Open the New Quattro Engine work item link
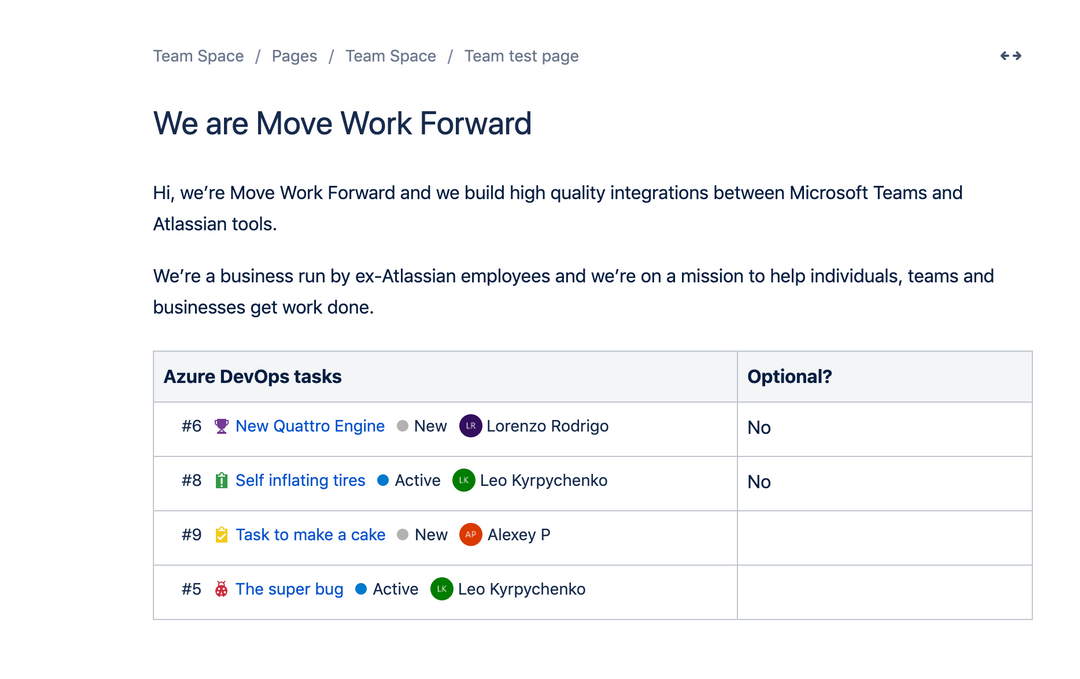Viewport: 1080px width, 679px height. coord(310,426)
